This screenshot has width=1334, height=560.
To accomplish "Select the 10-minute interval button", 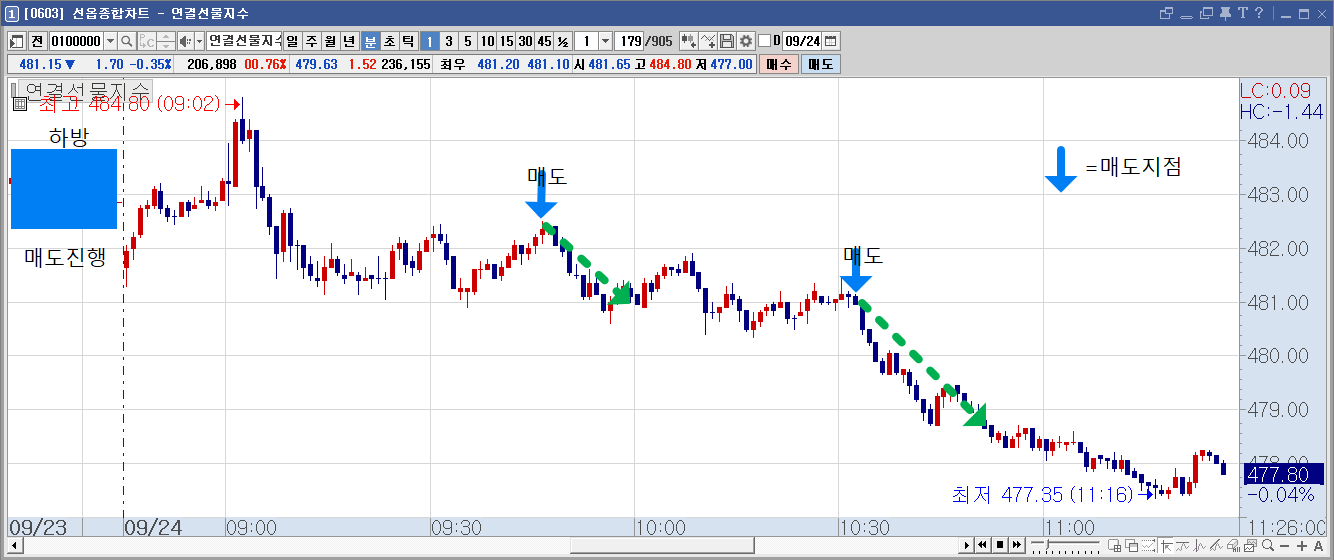I will (487, 41).
